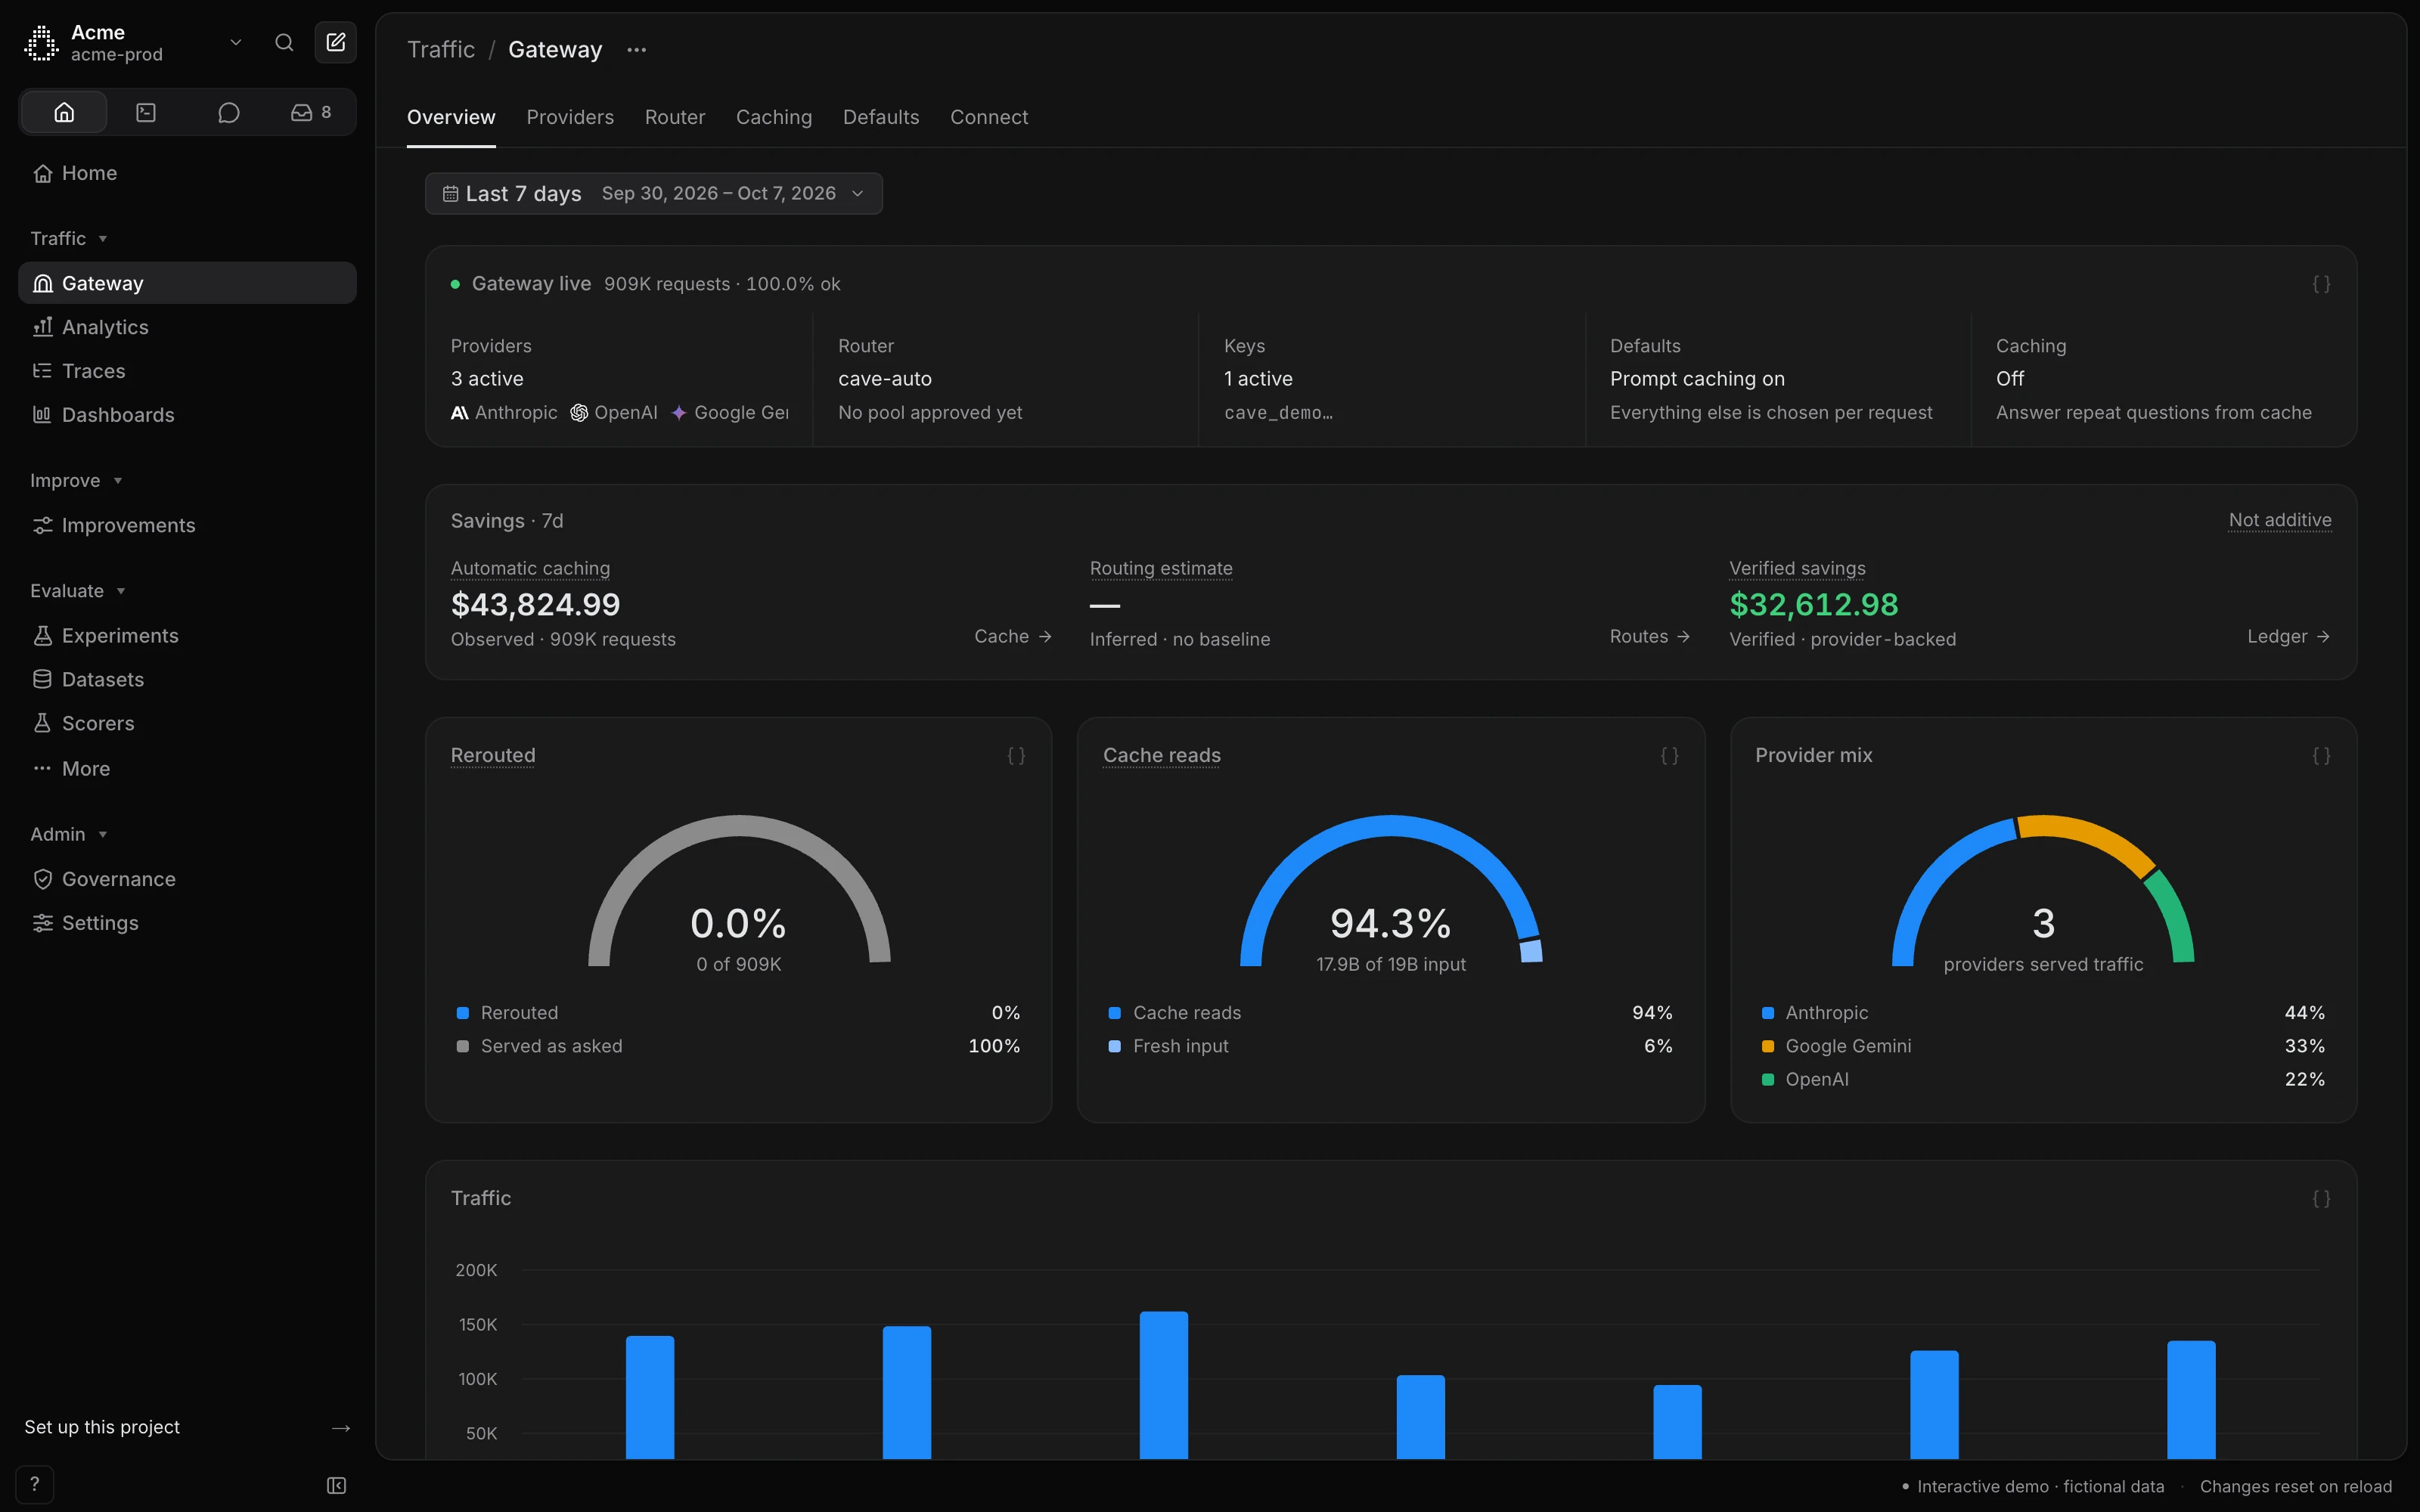Collapse the Admin sidebar section
The width and height of the screenshot is (2420, 1512).
point(69,834)
